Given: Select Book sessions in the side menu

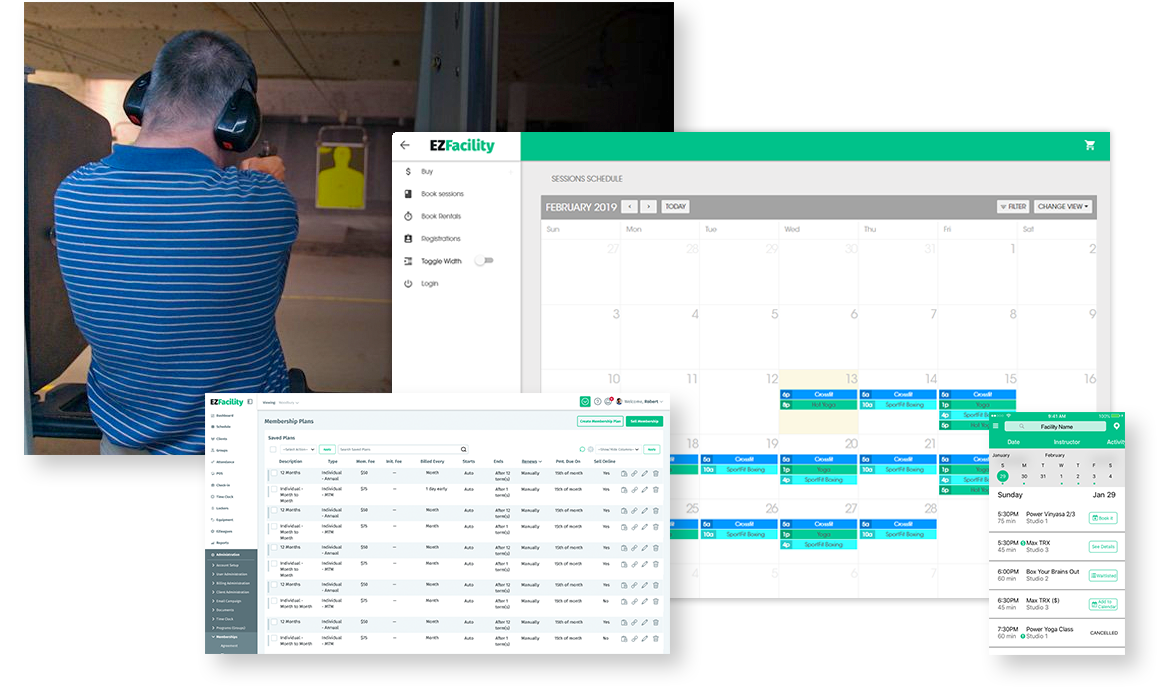Looking at the screenshot, I should pyautogui.click(x=442, y=194).
